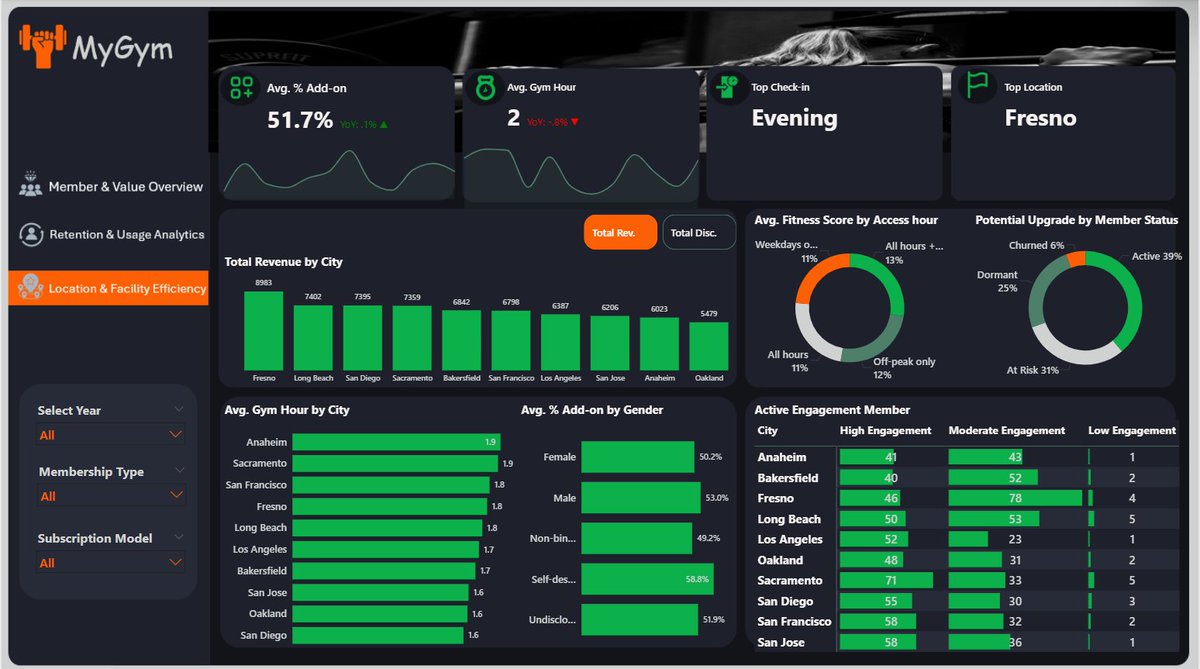The width and height of the screenshot is (1200, 669).
Task: Switch chart to Total Rev.
Action: click(x=621, y=233)
